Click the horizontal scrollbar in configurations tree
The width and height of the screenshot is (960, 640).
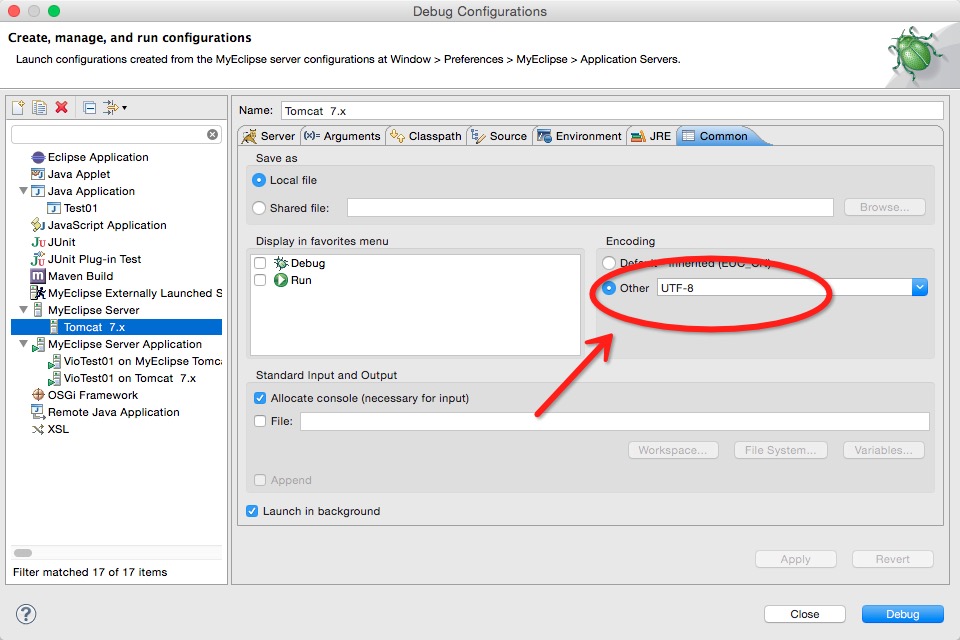coord(23,553)
